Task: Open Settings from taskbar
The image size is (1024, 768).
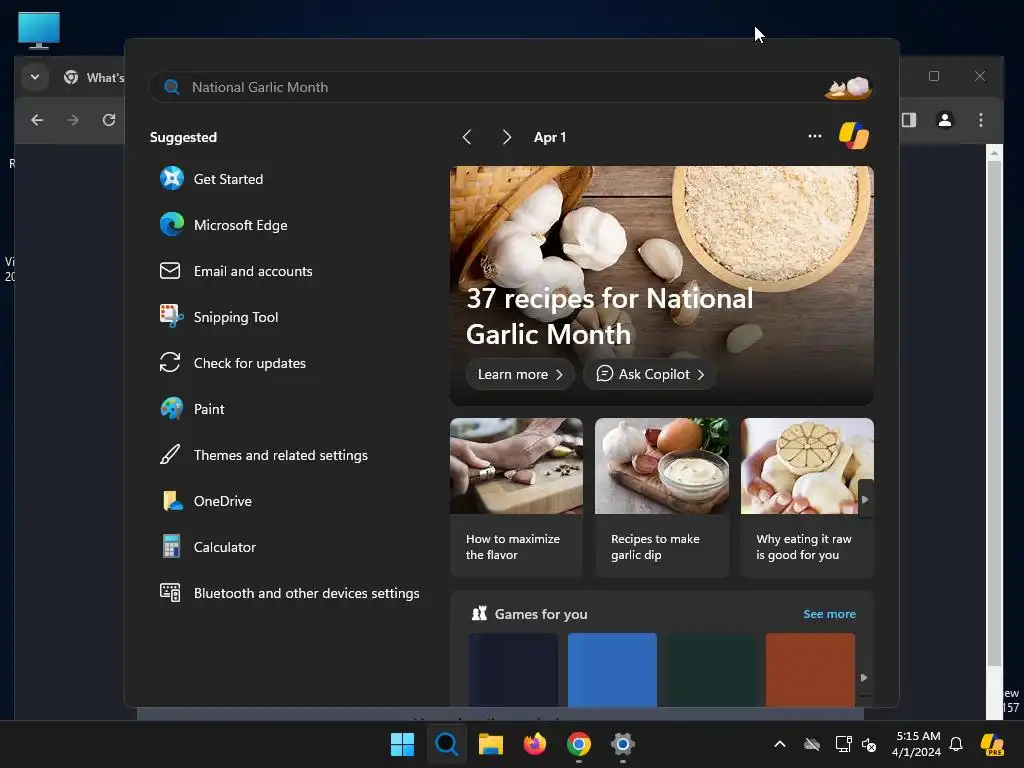Action: [x=623, y=744]
